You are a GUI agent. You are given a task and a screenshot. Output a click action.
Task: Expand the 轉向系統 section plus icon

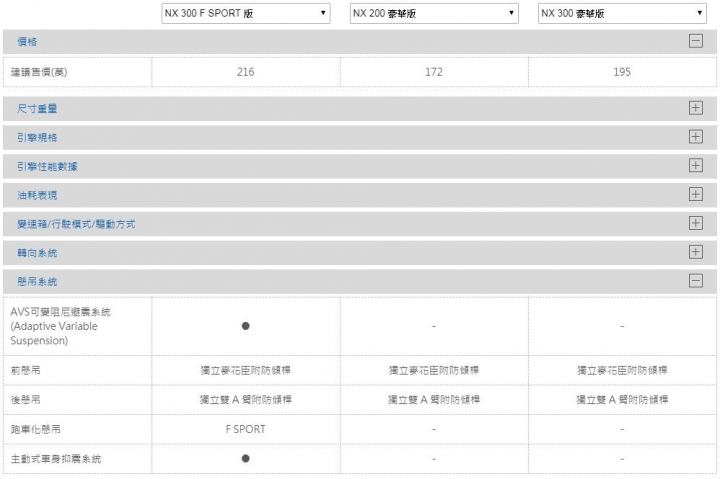click(x=696, y=252)
